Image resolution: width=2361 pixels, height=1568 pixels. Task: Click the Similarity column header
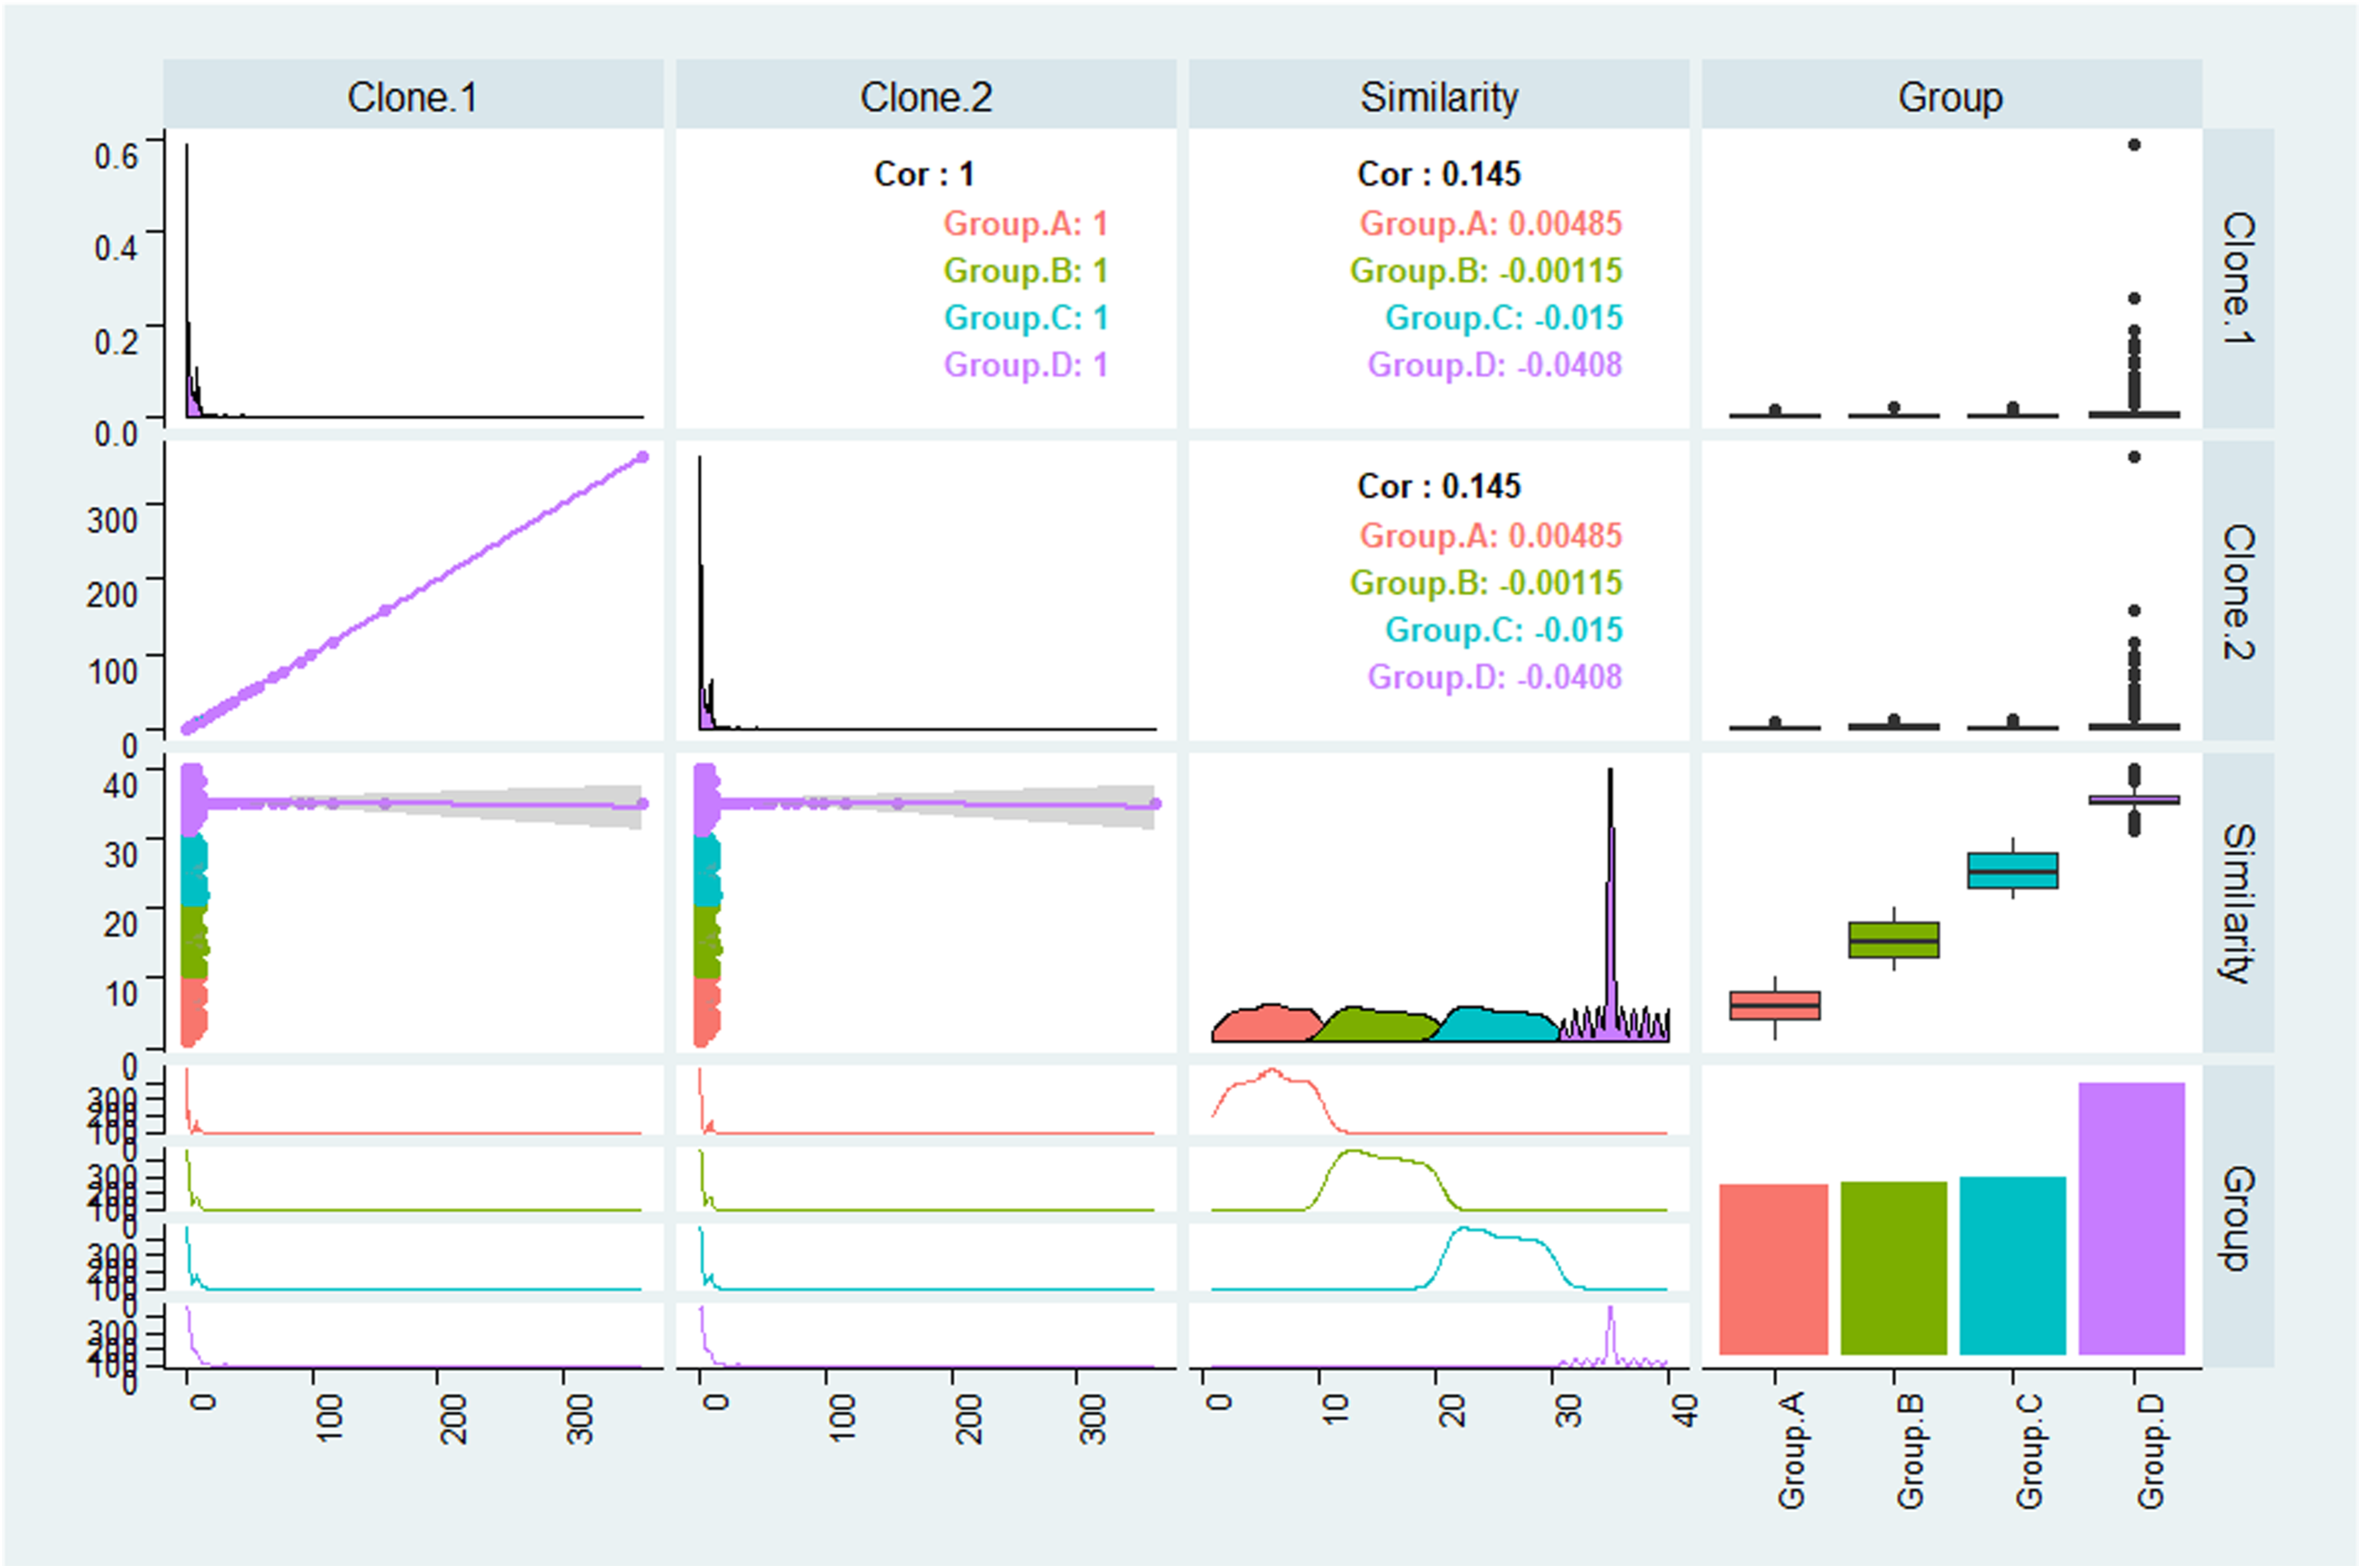pyautogui.click(x=1439, y=97)
